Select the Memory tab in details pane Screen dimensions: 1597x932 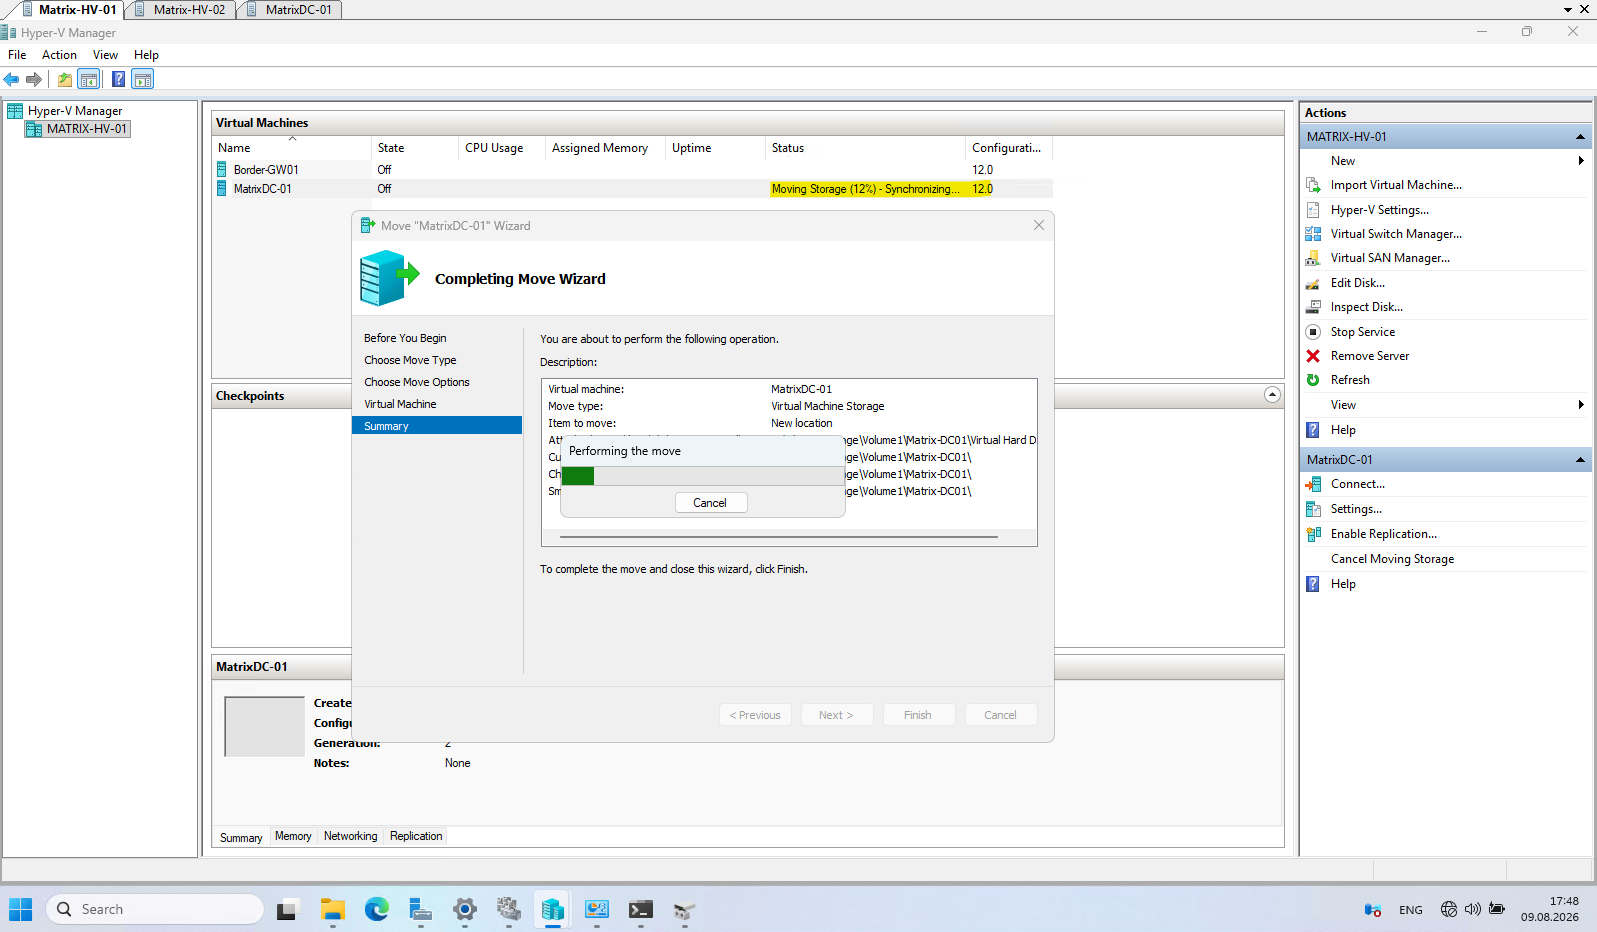[293, 836]
